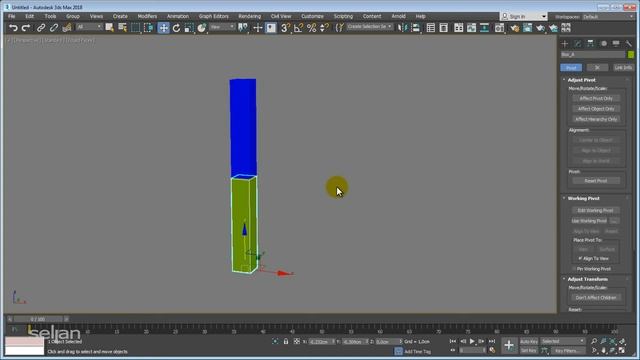Open the File menu

coord(11,16)
